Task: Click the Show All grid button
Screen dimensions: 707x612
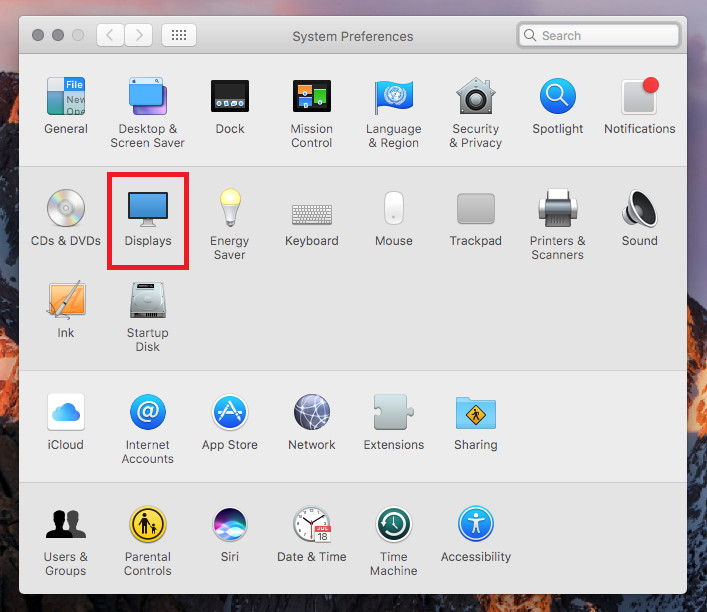Action: point(179,35)
